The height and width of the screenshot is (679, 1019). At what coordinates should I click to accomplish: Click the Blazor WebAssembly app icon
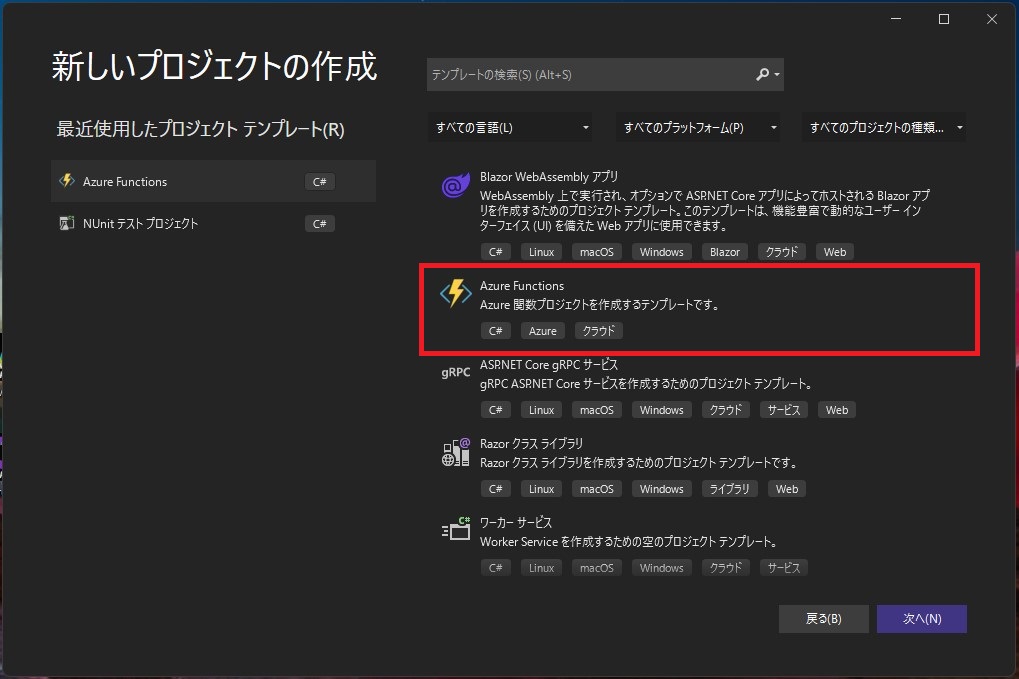click(456, 185)
